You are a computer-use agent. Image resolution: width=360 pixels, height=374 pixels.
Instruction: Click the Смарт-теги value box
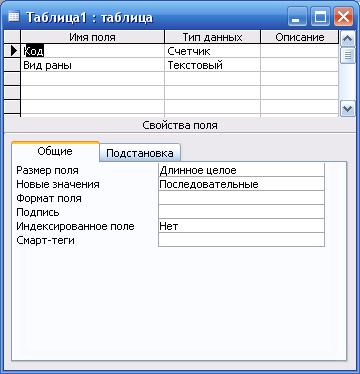tap(241, 240)
